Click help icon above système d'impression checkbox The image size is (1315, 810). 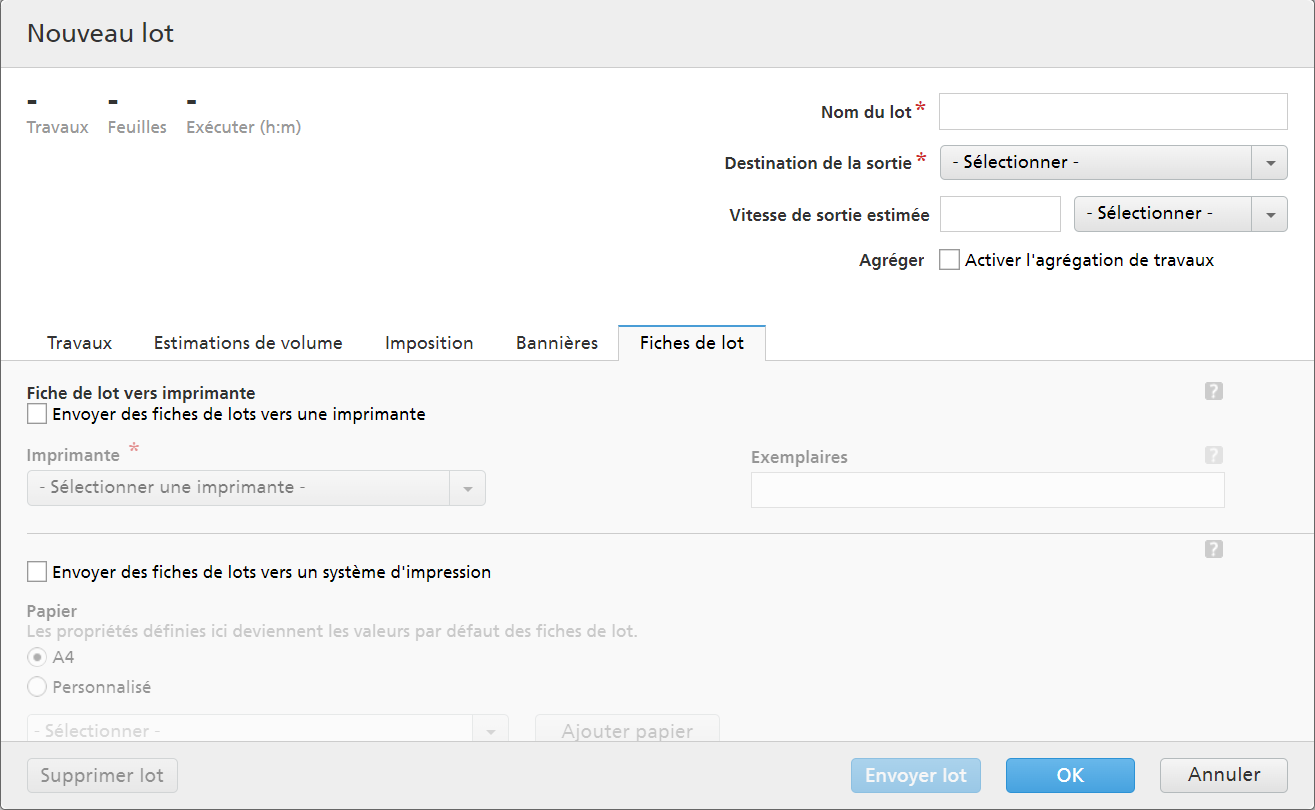[x=1214, y=549]
